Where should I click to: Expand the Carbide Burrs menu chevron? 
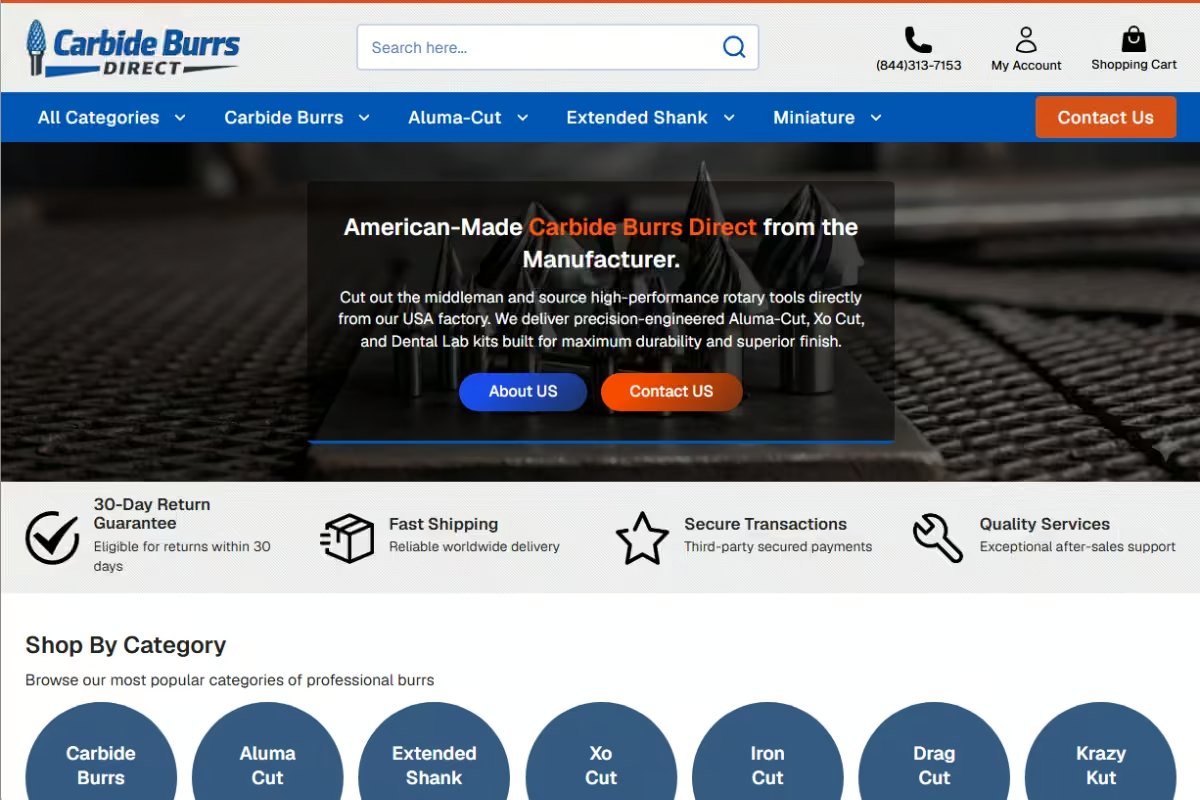point(364,118)
